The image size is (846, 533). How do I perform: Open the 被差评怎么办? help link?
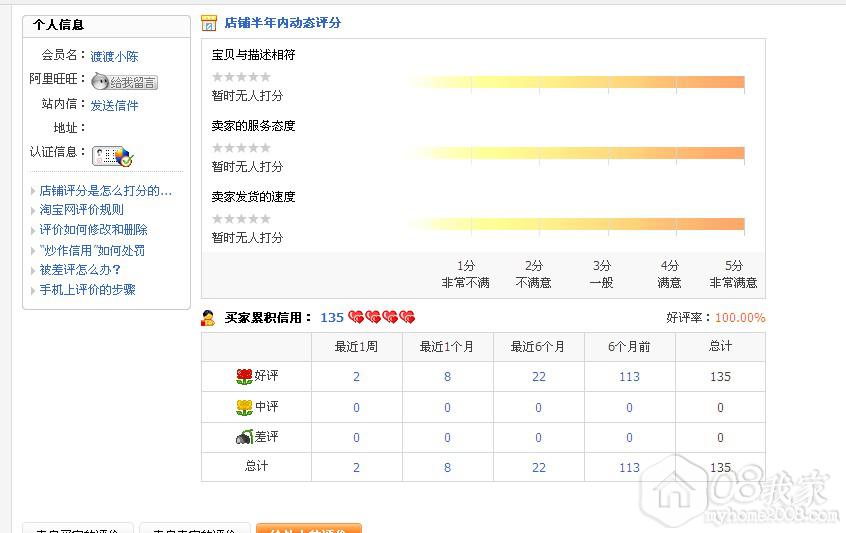[x=81, y=270]
